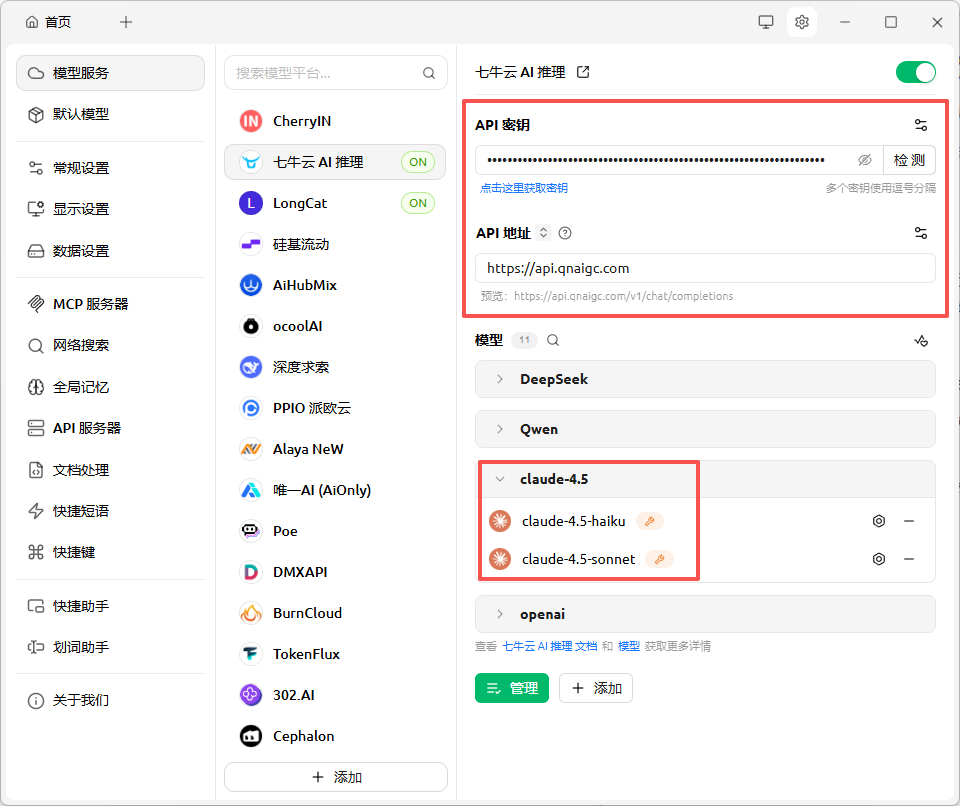
Task: Collapse the claude-4.5 model group
Action: pos(500,479)
